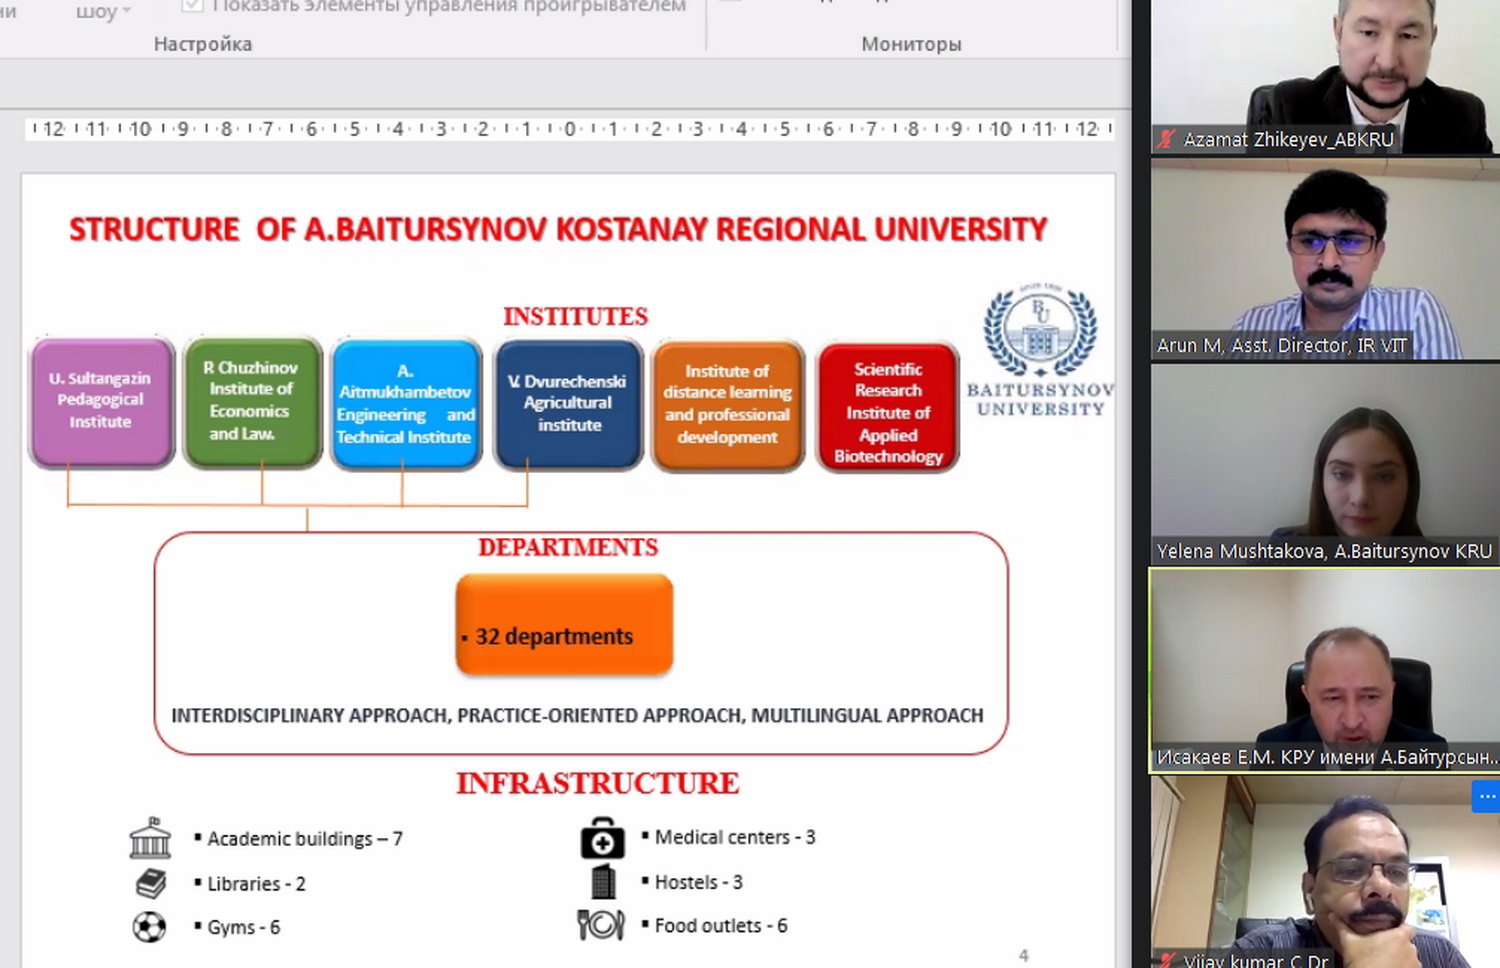Select 'Gyms - 6' text
Viewport: 1500px width, 968px height.
244,927
